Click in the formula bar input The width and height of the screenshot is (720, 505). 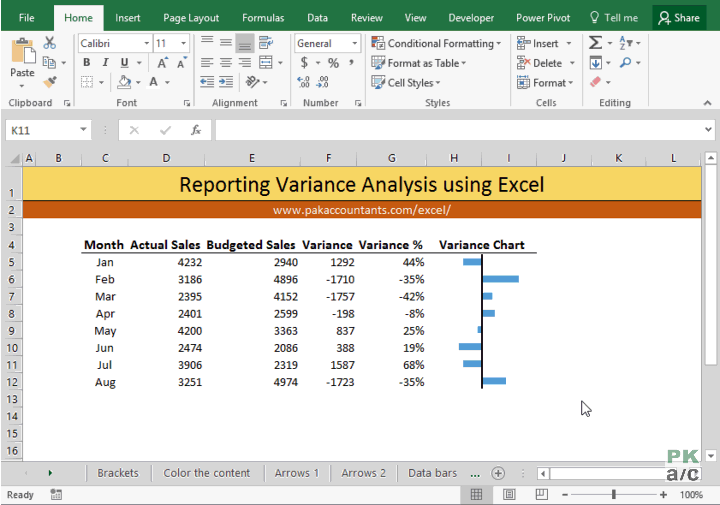459,130
